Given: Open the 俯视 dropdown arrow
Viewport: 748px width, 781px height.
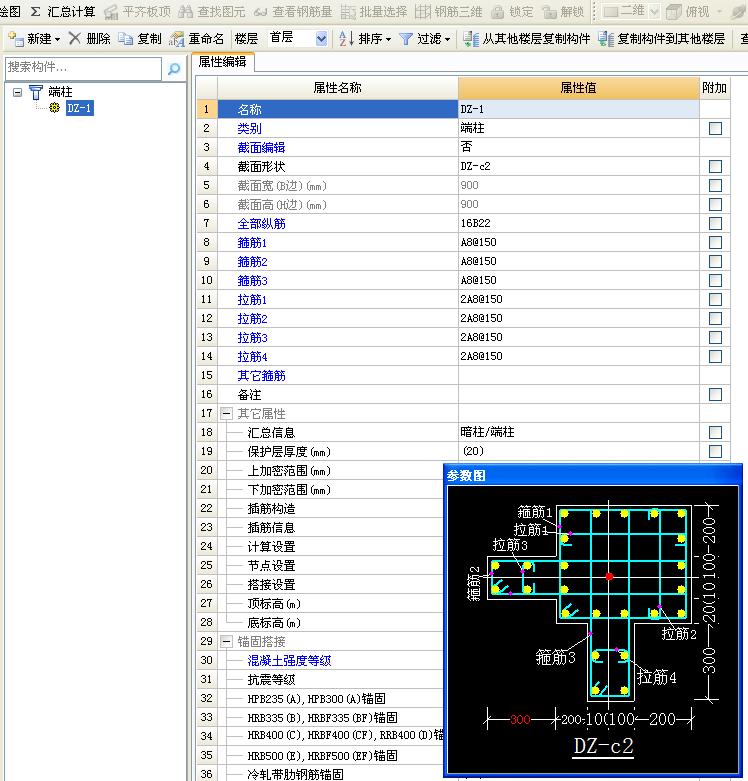Looking at the screenshot, I should coord(720,12).
